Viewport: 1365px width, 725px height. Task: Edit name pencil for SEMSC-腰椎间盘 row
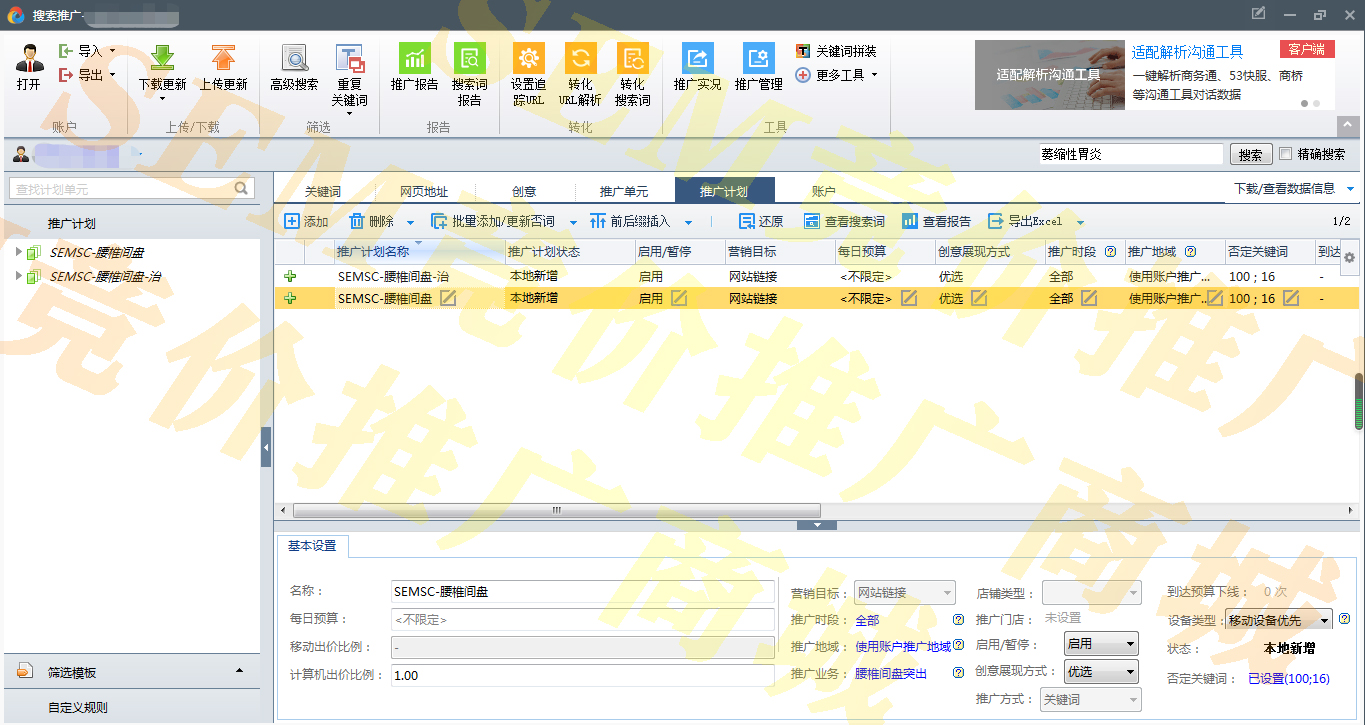pos(449,298)
